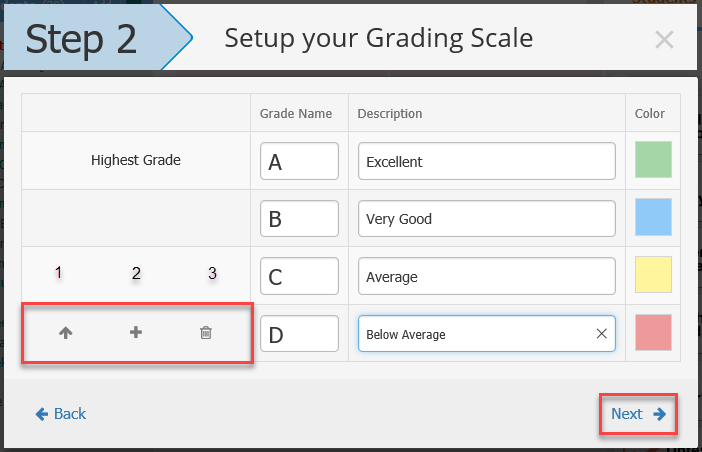Go to Next step
Image resolution: width=702 pixels, height=452 pixels.
tap(638, 414)
